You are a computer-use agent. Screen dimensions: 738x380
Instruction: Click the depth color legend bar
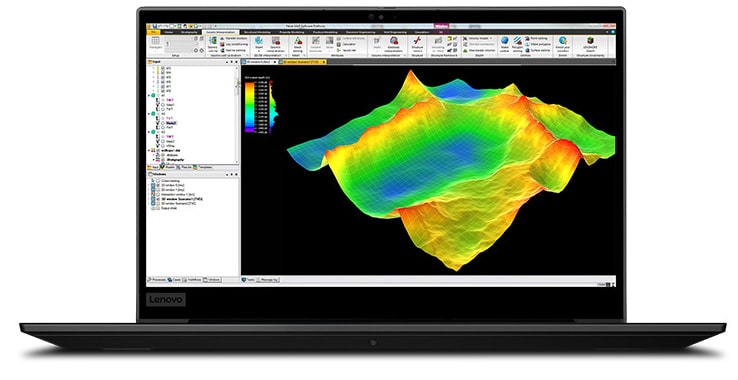(249, 106)
